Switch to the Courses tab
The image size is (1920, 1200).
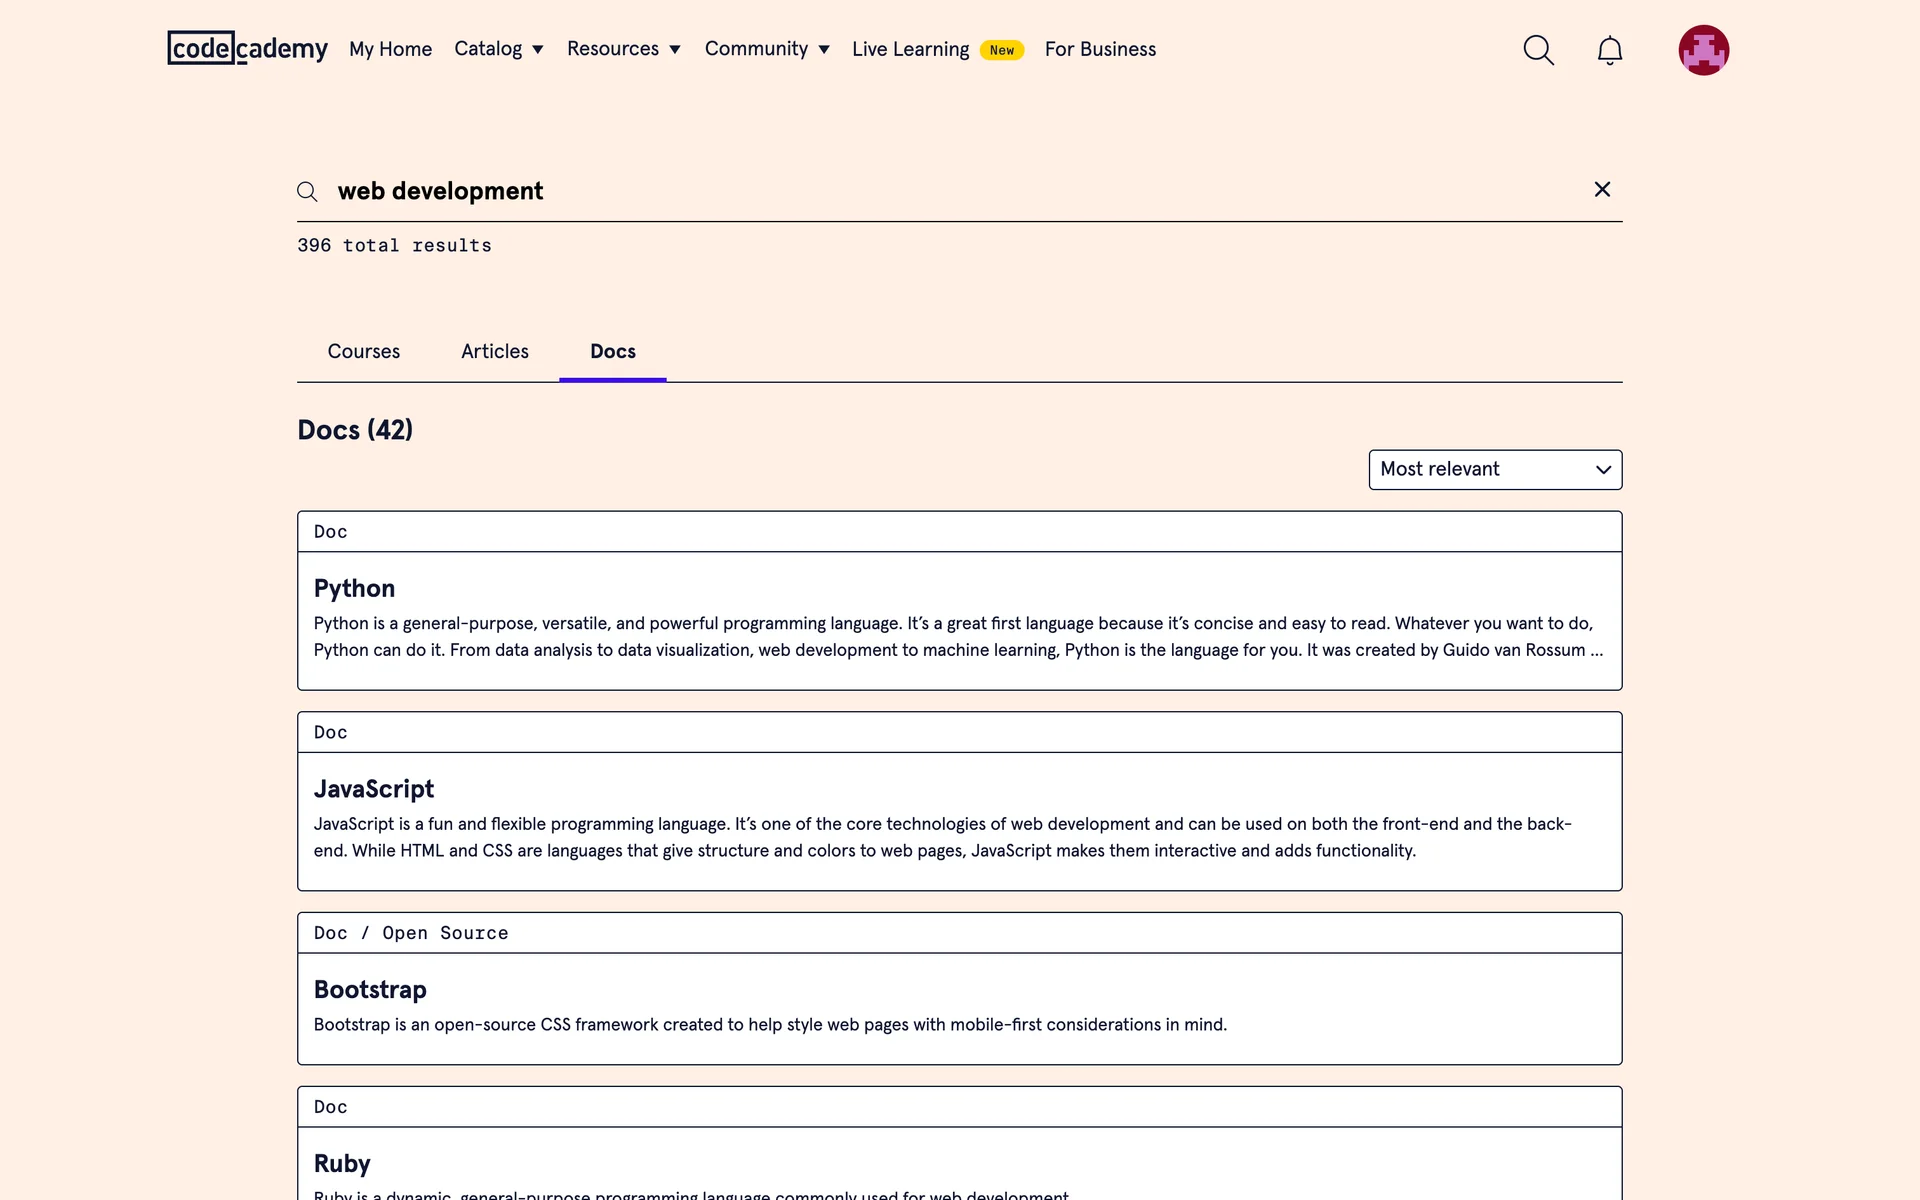(363, 352)
